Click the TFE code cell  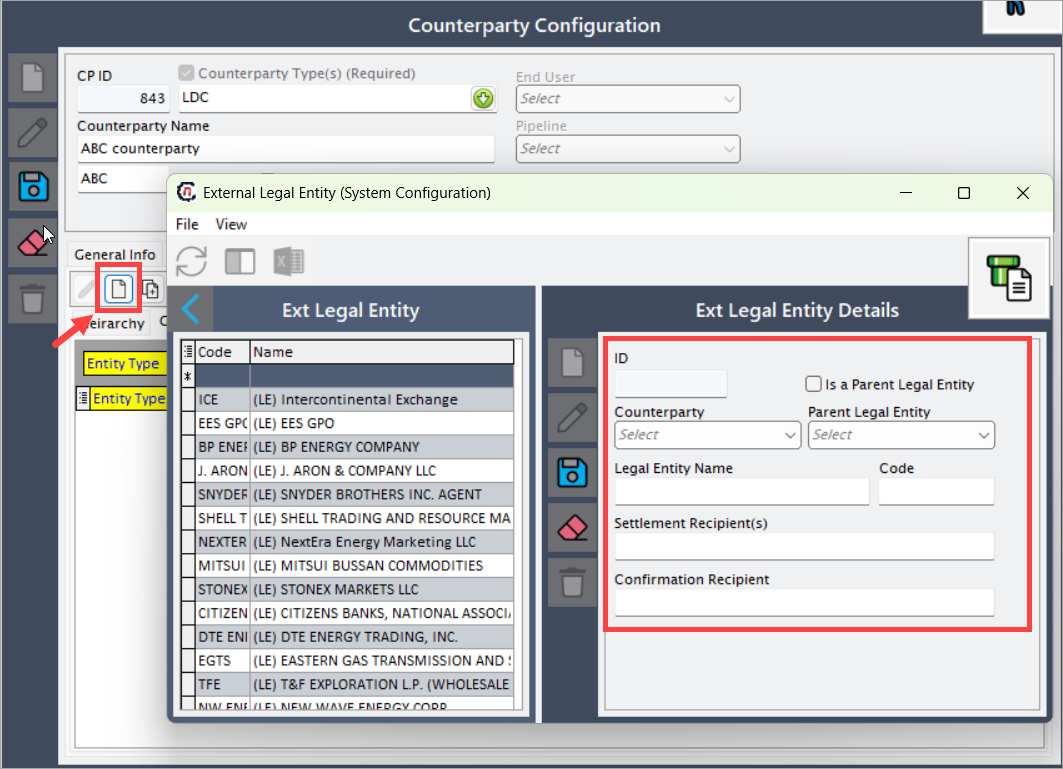[x=222, y=684]
